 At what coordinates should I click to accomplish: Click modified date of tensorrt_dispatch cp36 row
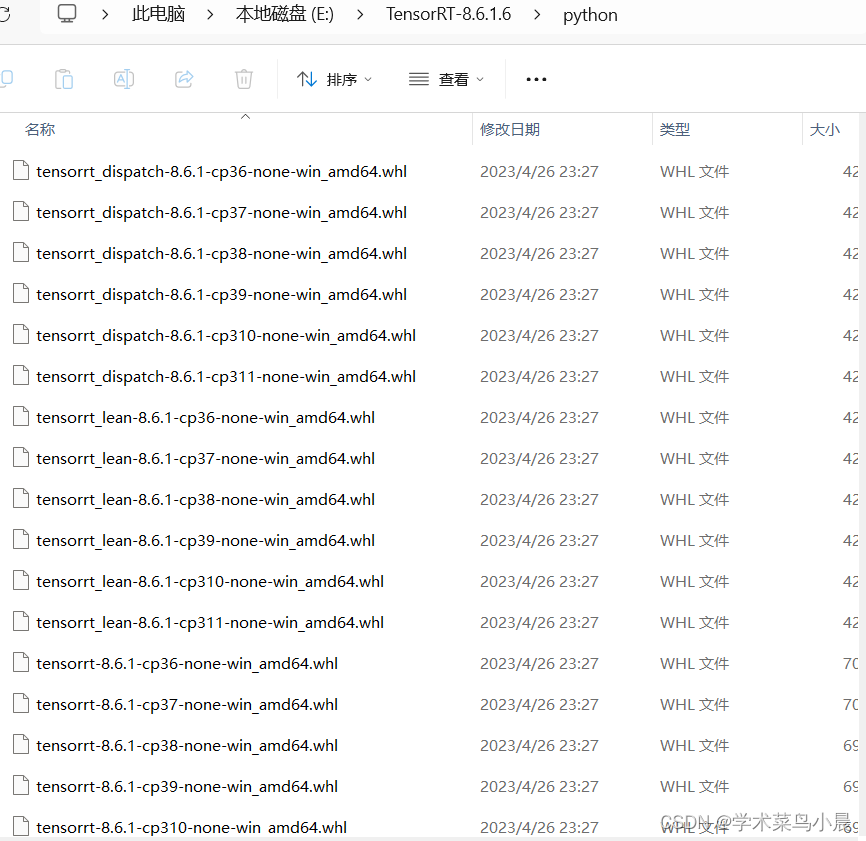coord(539,172)
